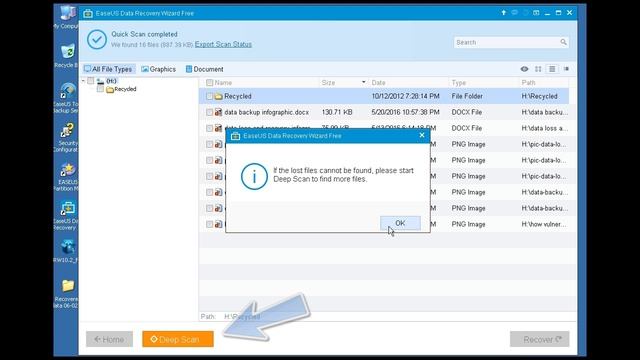The height and width of the screenshot is (360, 640).
Task: Click the 'File Folder' type cell
Action: pos(467,96)
